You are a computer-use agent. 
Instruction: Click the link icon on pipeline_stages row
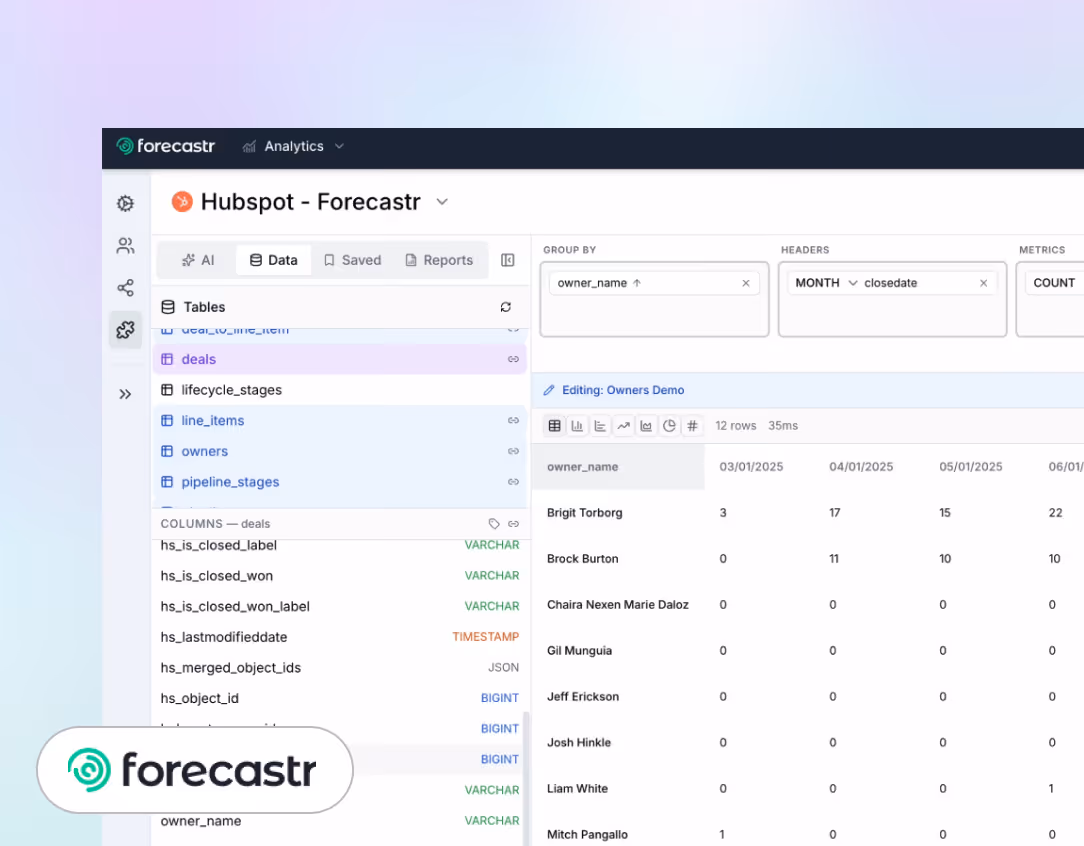pyautogui.click(x=513, y=482)
